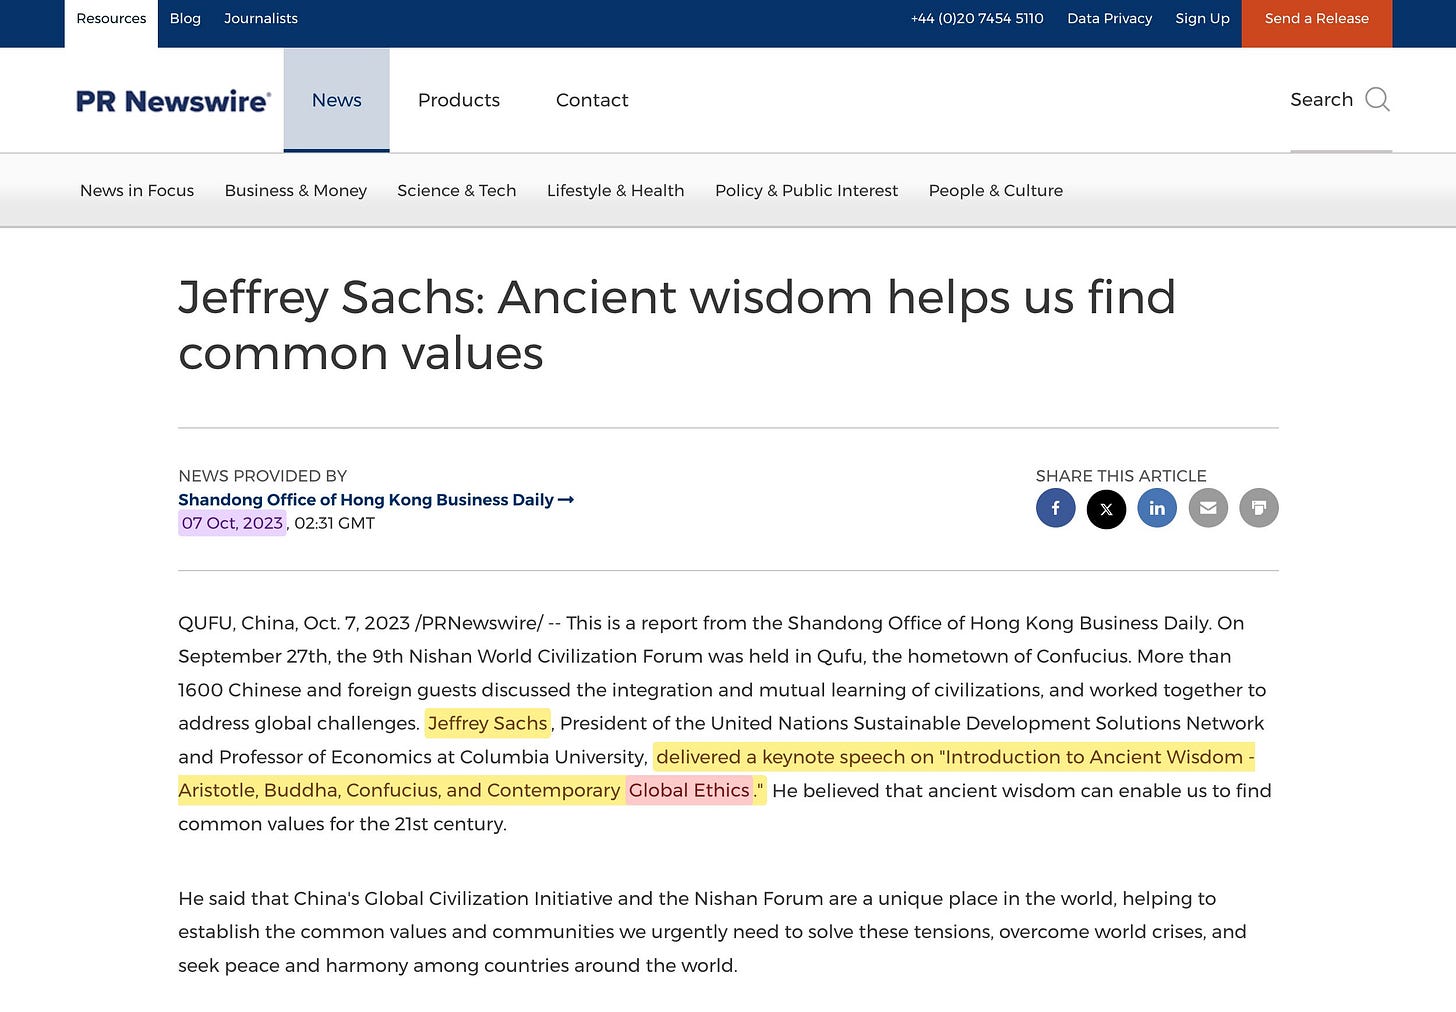Screen dimensions: 1456x1012
Task: Select the News main menu item
Action: click(x=336, y=100)
